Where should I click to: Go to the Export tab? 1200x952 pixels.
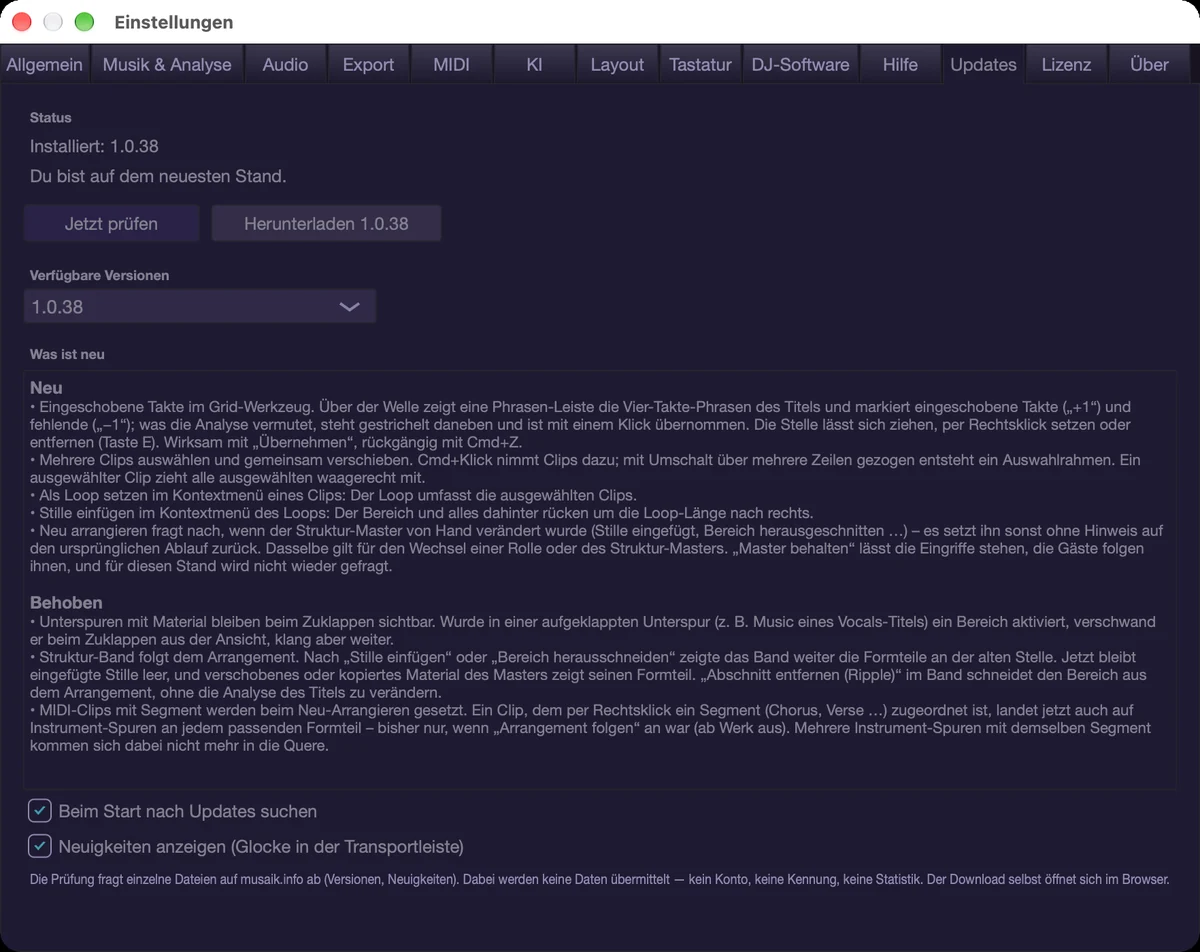(x=368, y=64)
